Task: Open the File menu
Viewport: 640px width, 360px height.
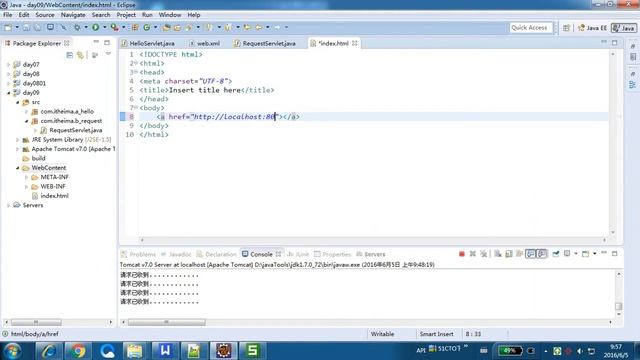Action: point(7,15)
